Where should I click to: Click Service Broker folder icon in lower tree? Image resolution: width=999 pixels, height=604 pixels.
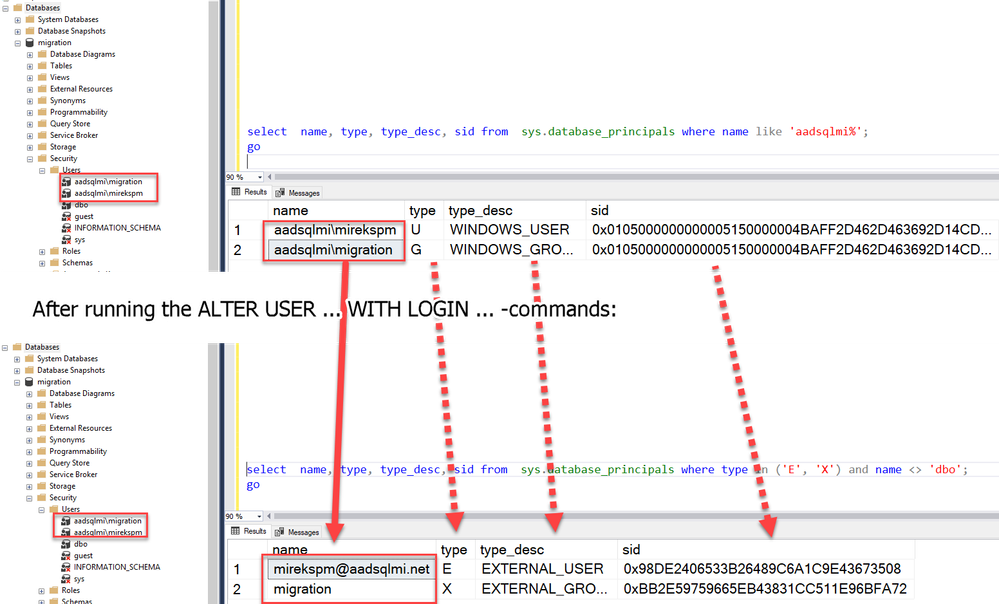pyautogui.click(x=41, y=475)
